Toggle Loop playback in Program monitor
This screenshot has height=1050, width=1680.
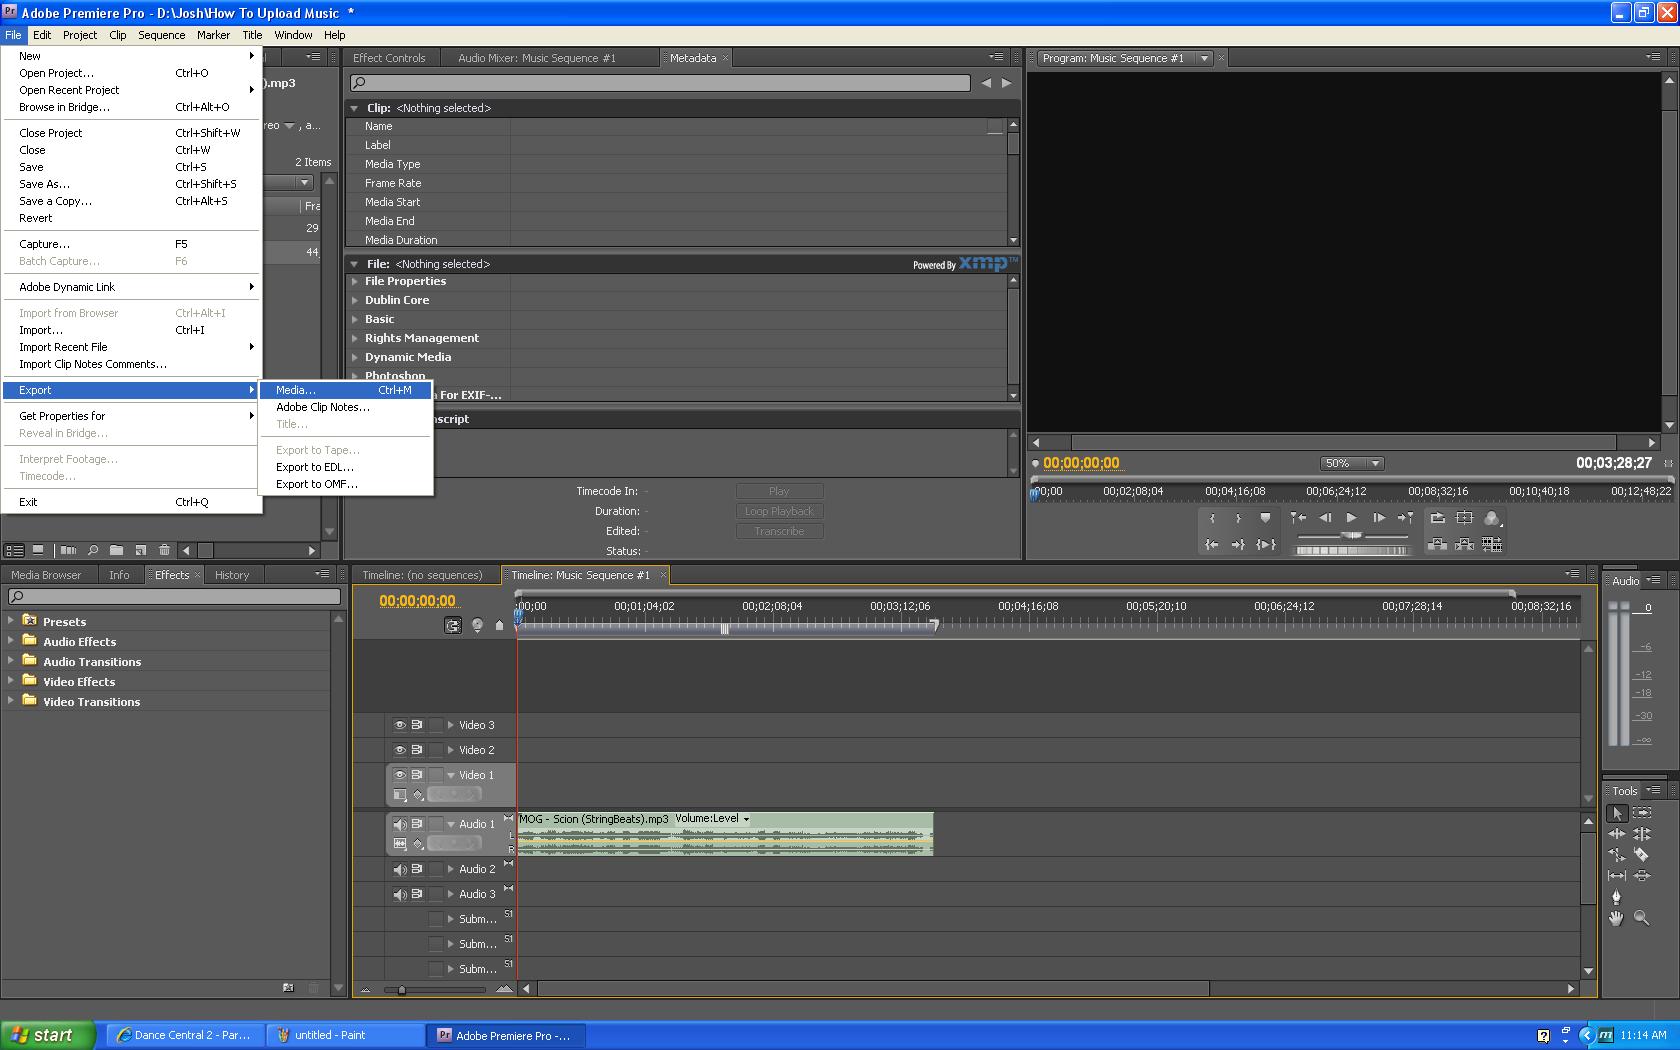(1437, 518)
